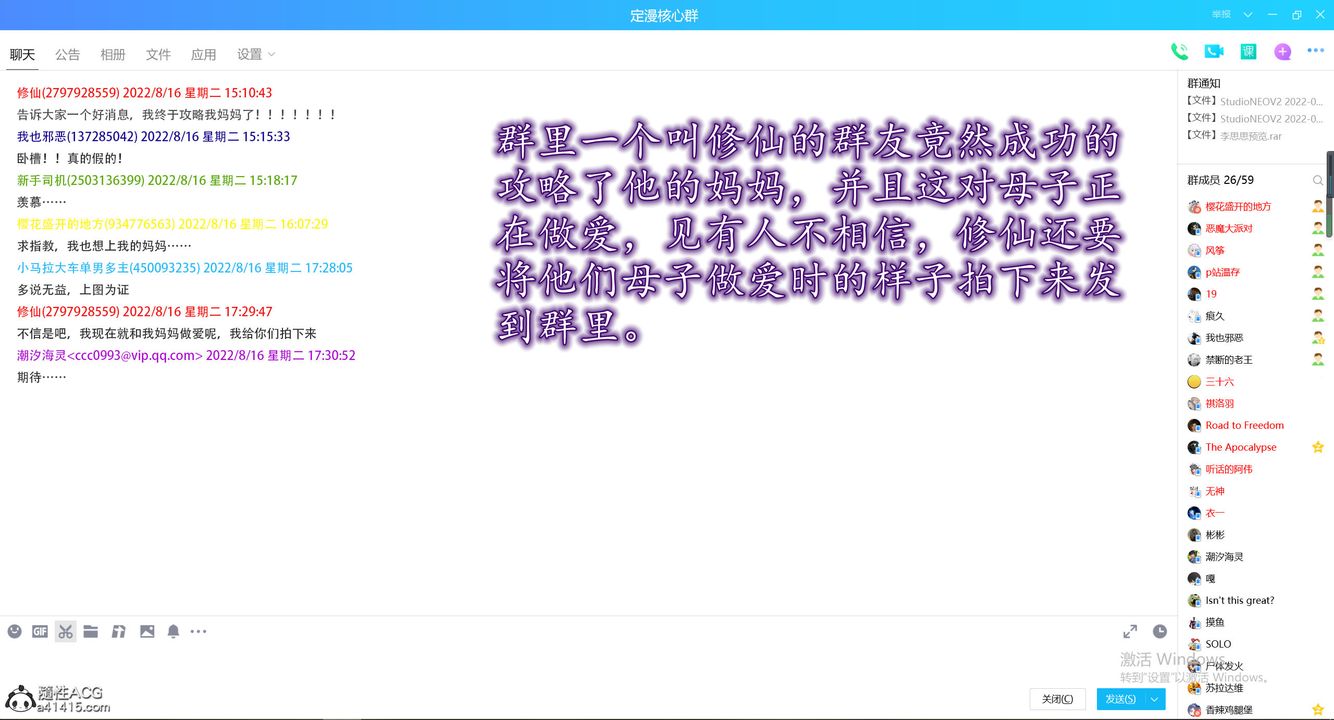The height and width of the screenshot is (720, 1334).
Task: Open the GIF sticker panel
Action: click(x=40, y=631)
